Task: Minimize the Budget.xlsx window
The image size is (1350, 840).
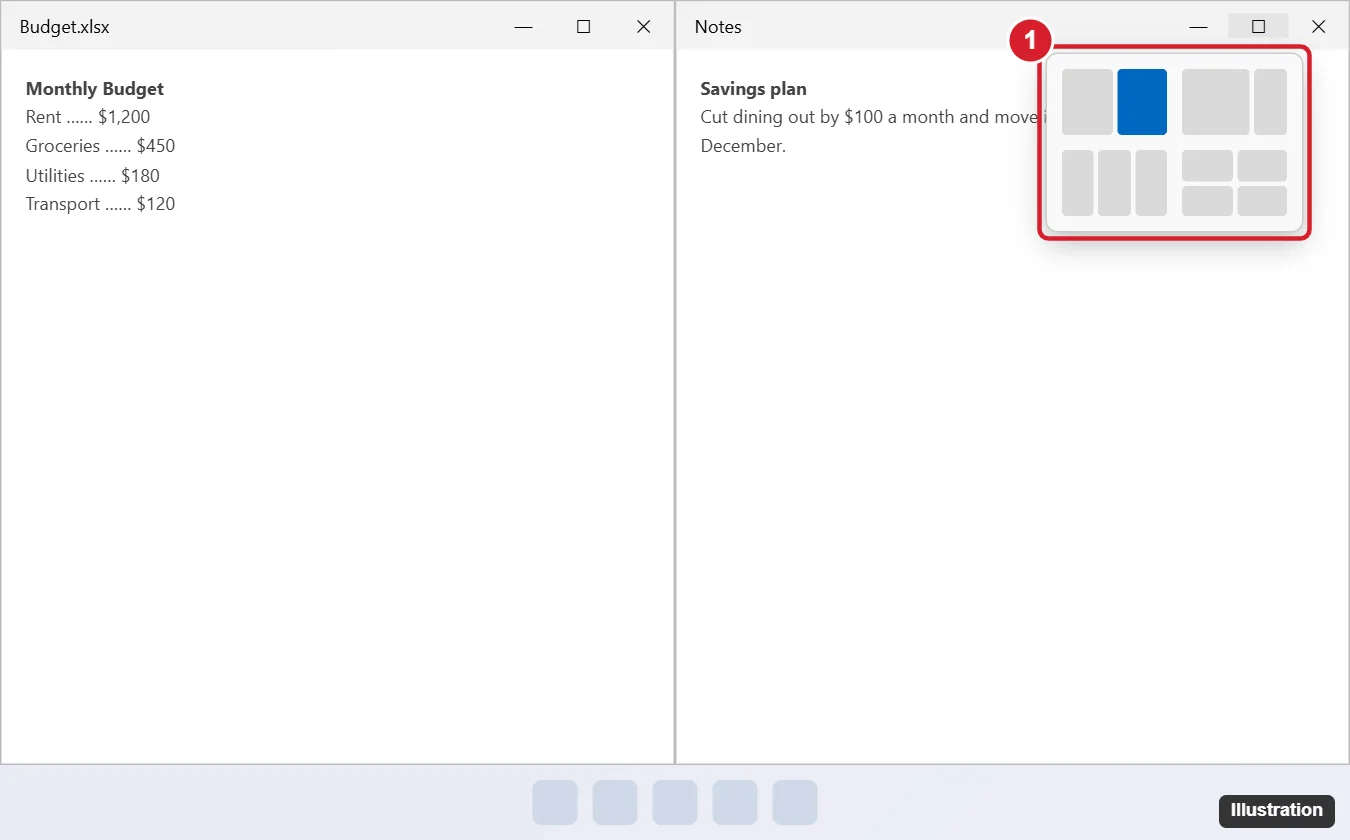Action: coord(523,27)
